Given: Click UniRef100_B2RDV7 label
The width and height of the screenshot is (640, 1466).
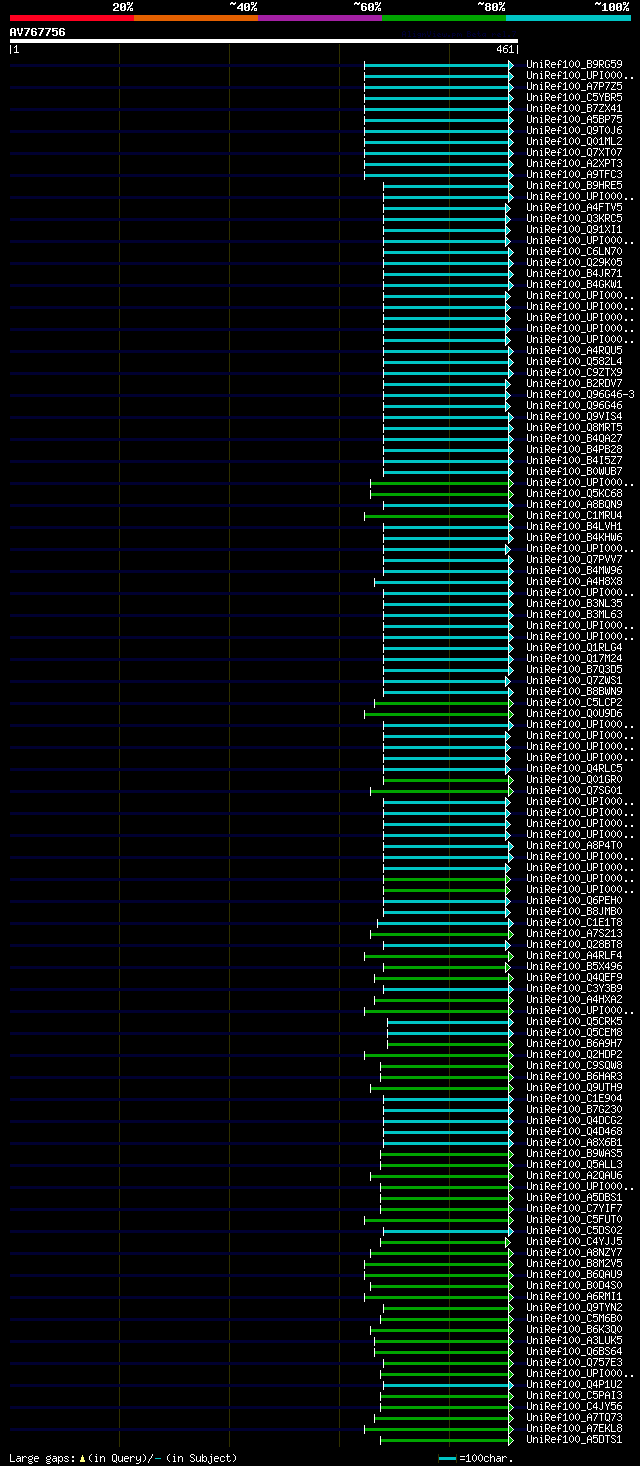Looking at the screenshot, I should (x=573, y=384).
